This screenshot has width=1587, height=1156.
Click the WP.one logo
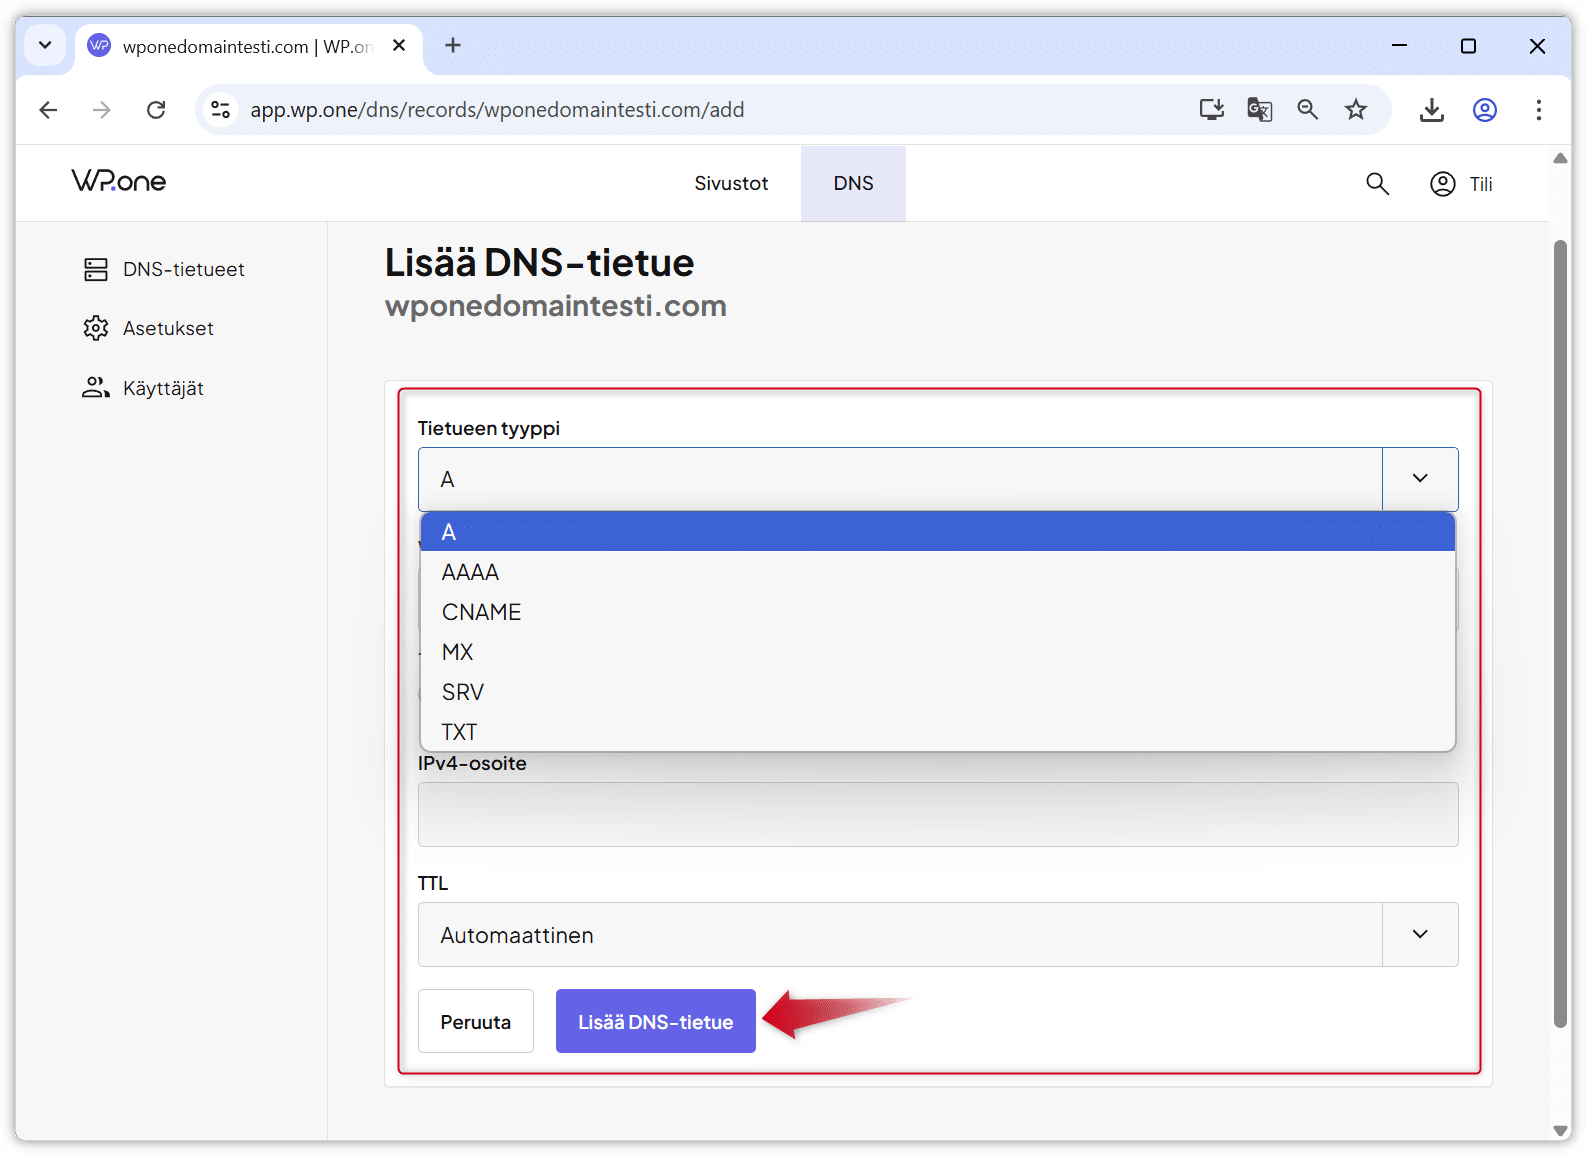(x=119, y=181)
